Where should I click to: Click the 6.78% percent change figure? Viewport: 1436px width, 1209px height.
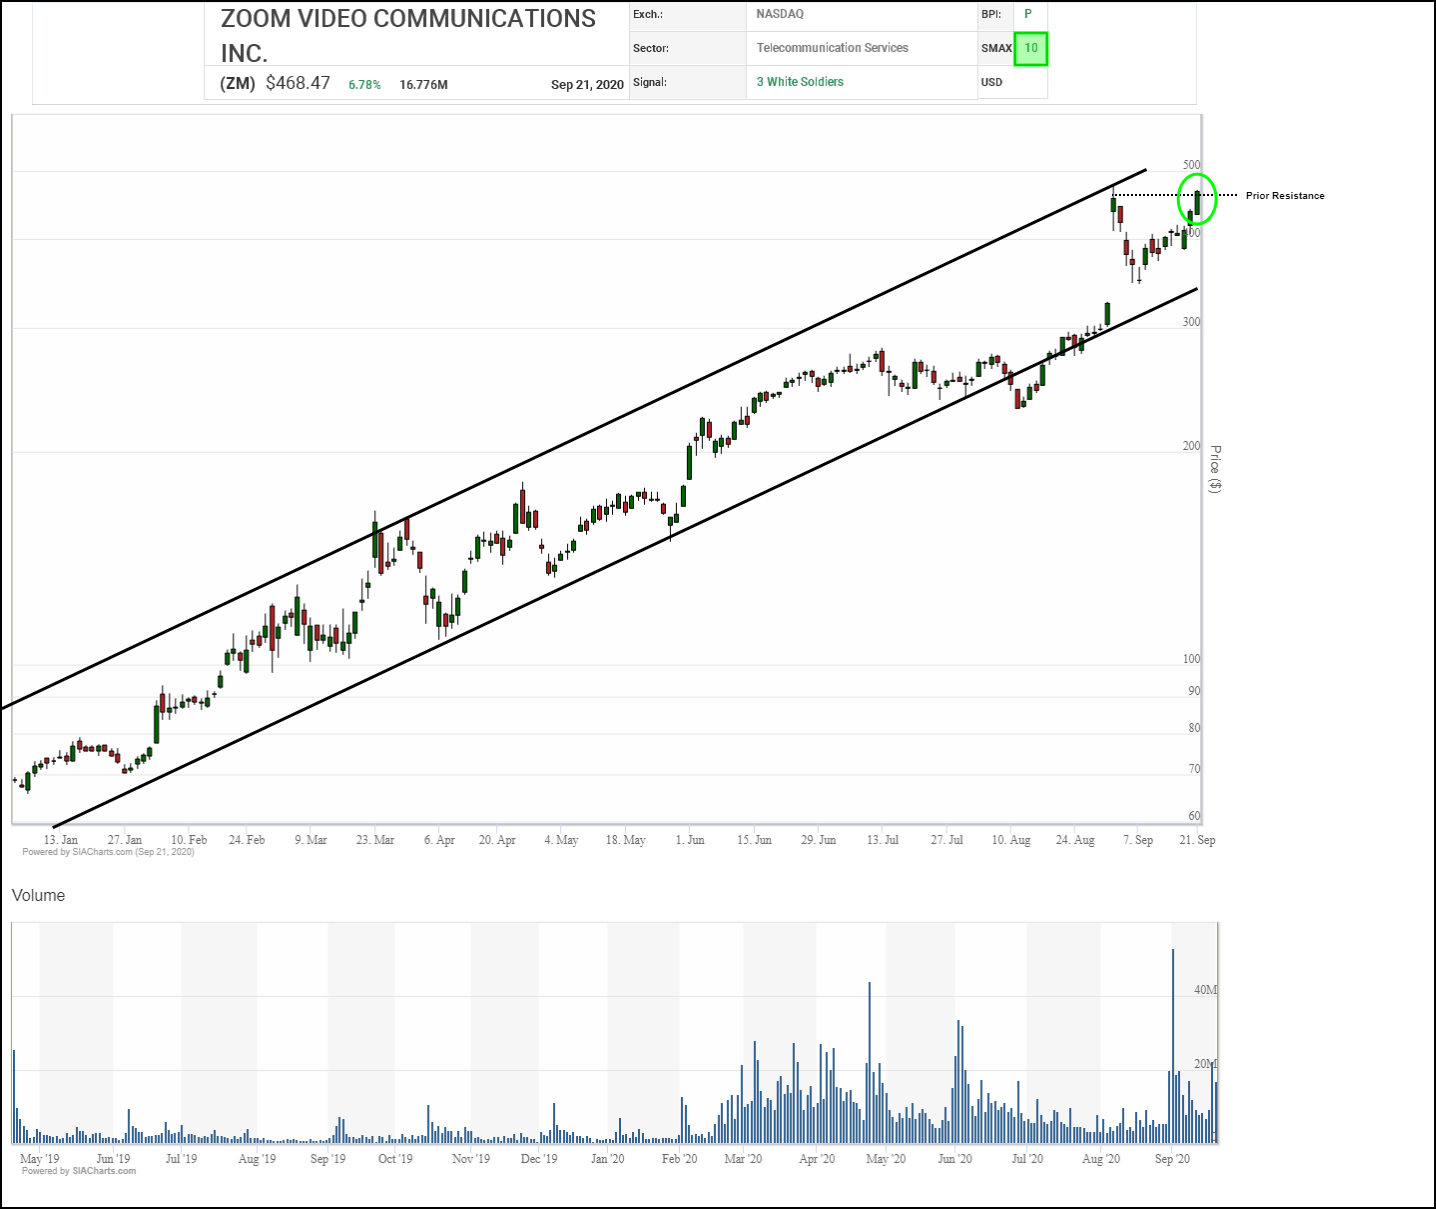tap(364, 85)
